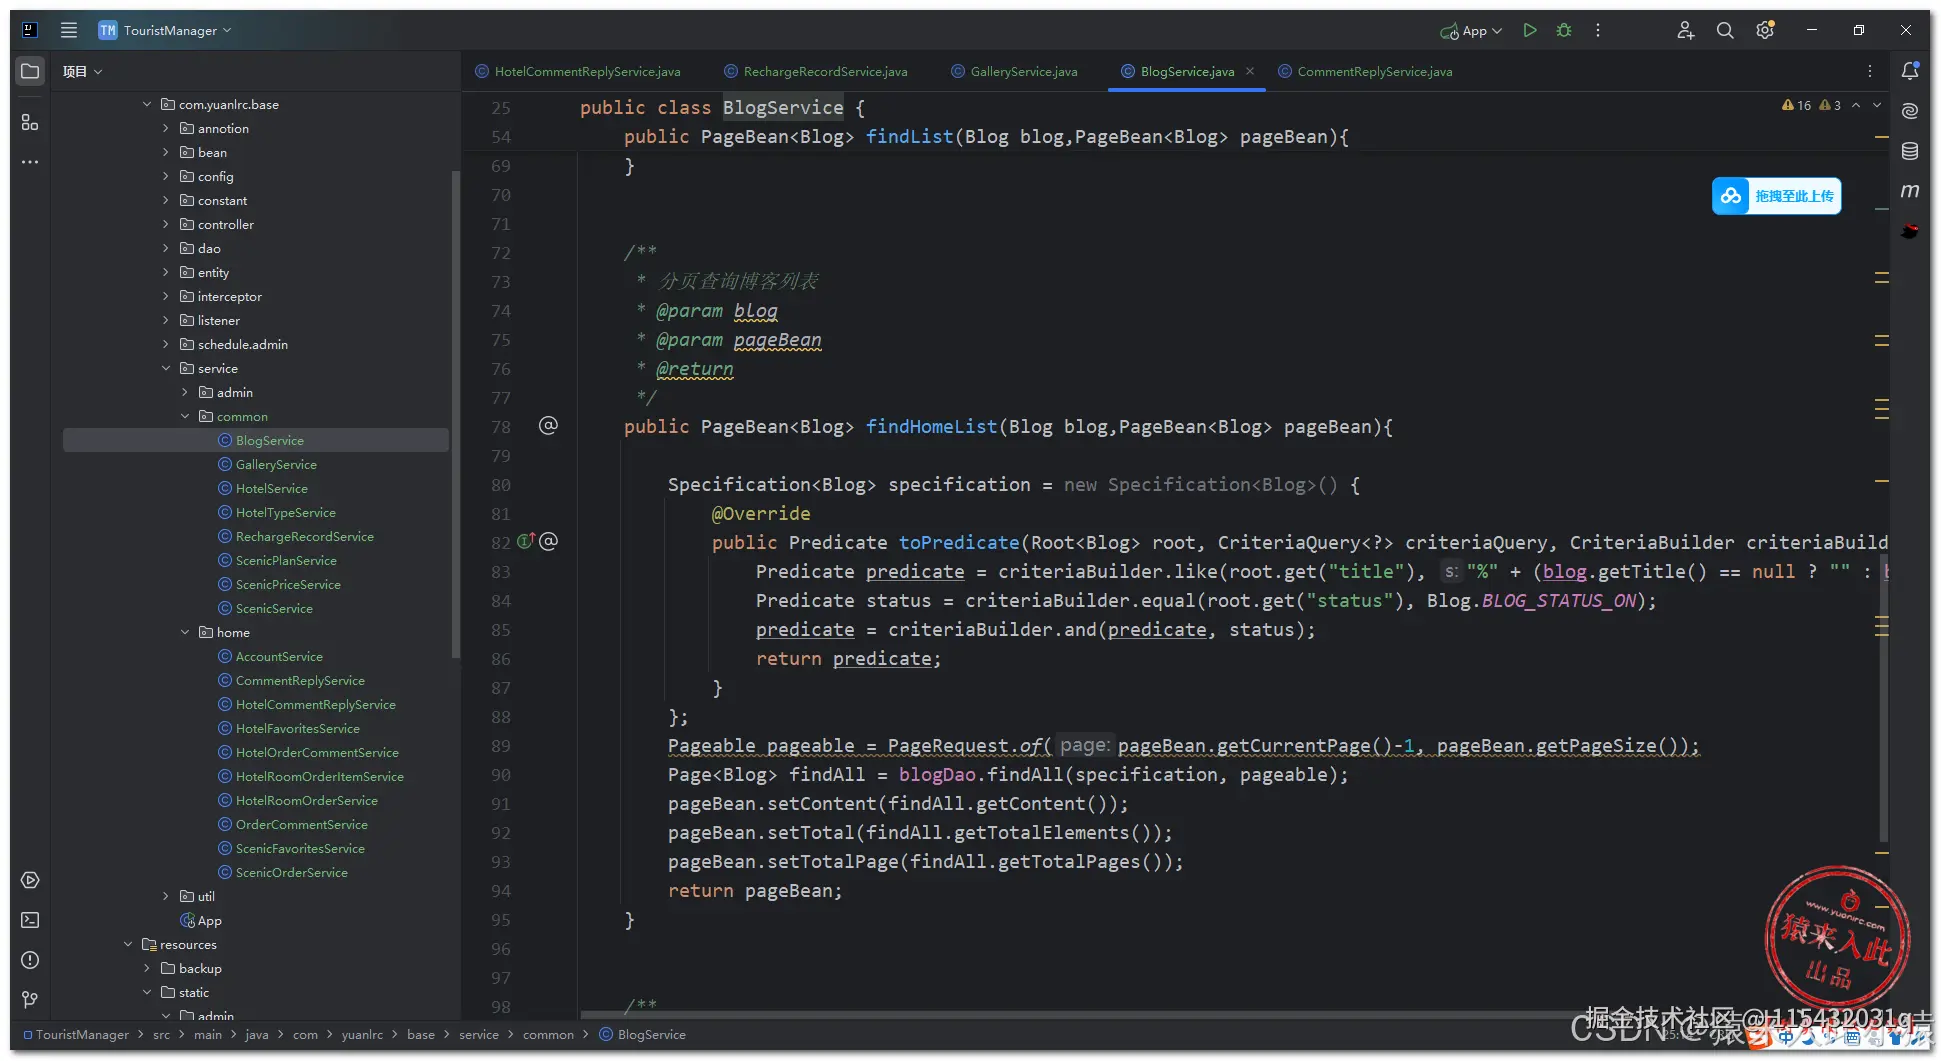The image size is (1941, 1061).
Task: Switch to GalleryService.java tab
Action: [x=1013, y=71]
